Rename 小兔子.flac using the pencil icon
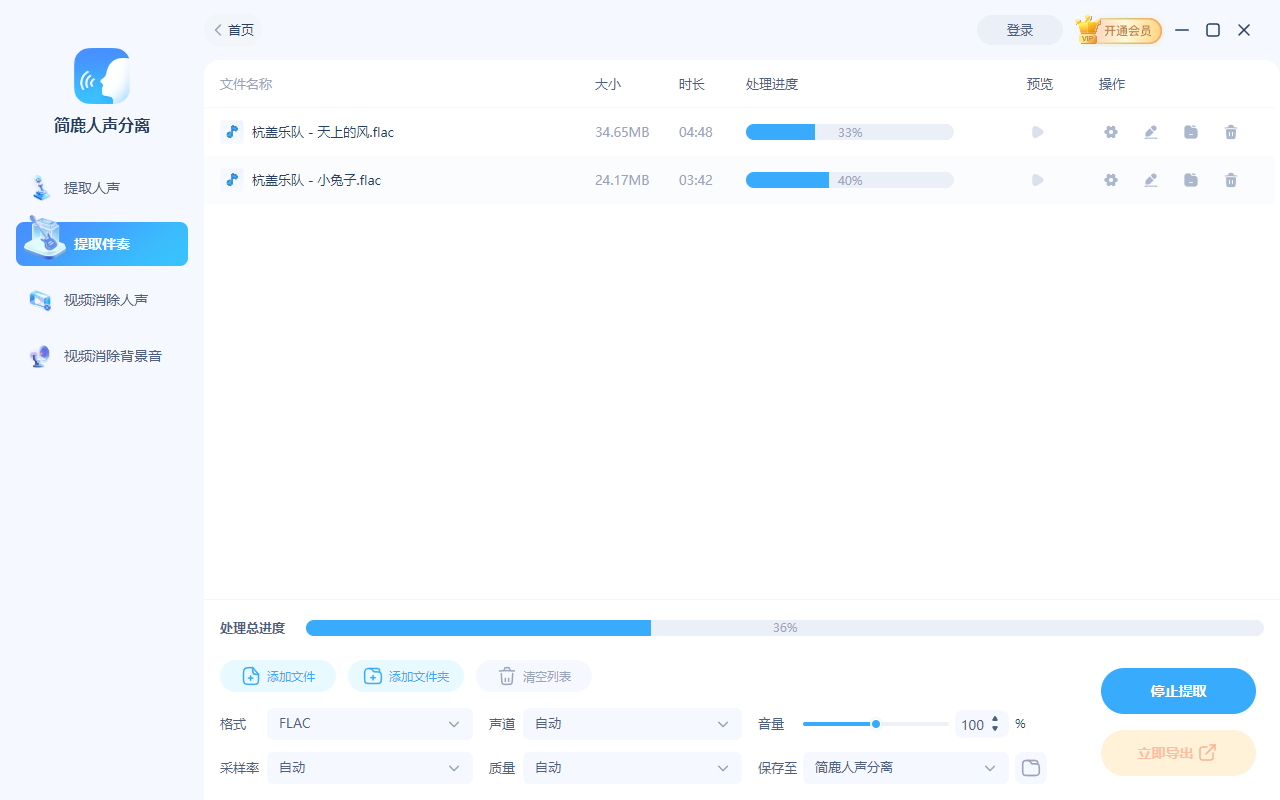This screenshot has height=800, width=1280. point(1150,180)
